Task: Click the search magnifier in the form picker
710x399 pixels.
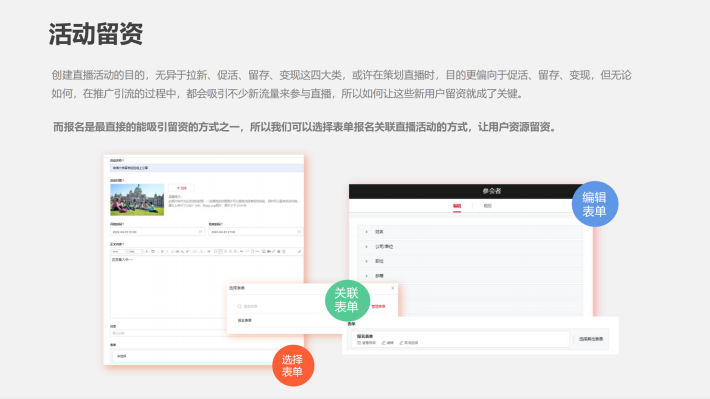Action: pyautogui.click(x=240, y=307)
